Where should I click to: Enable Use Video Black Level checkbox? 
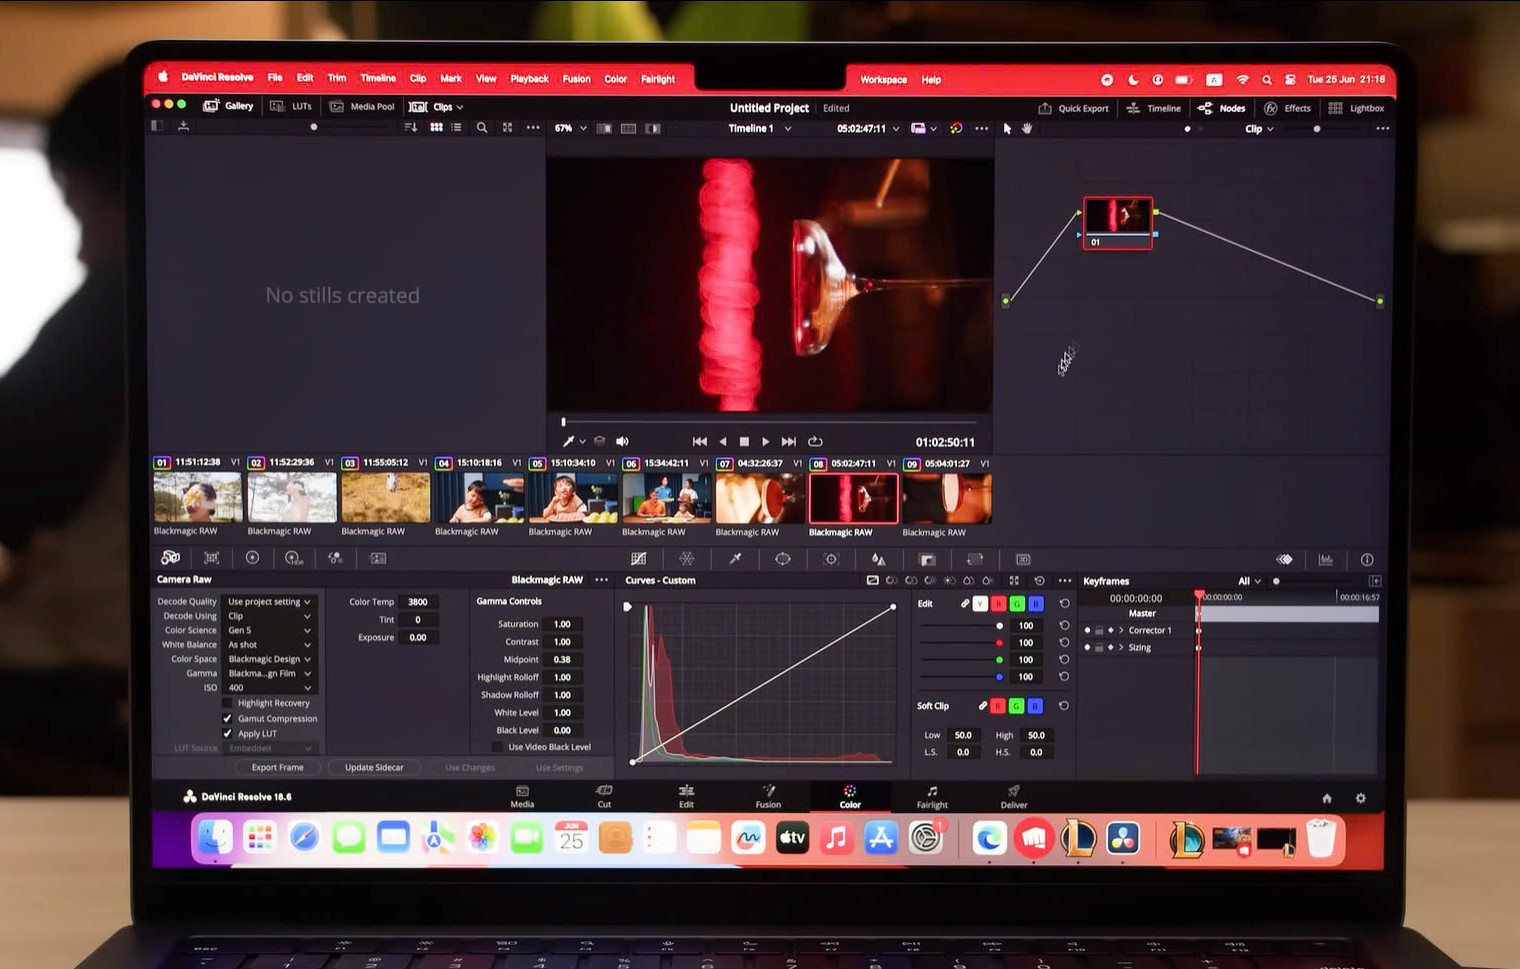[497, 747]
